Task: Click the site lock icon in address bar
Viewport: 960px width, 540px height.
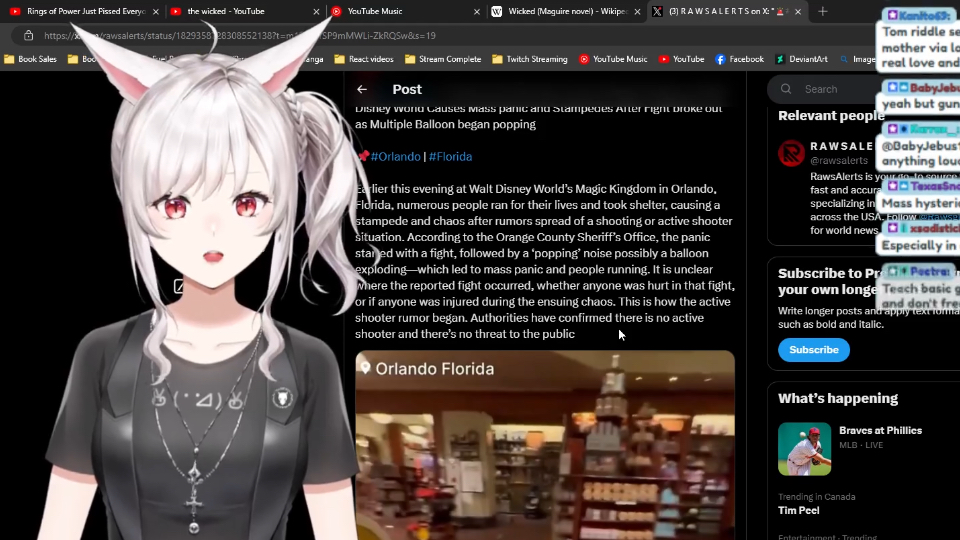Action: tap(28, 36)
